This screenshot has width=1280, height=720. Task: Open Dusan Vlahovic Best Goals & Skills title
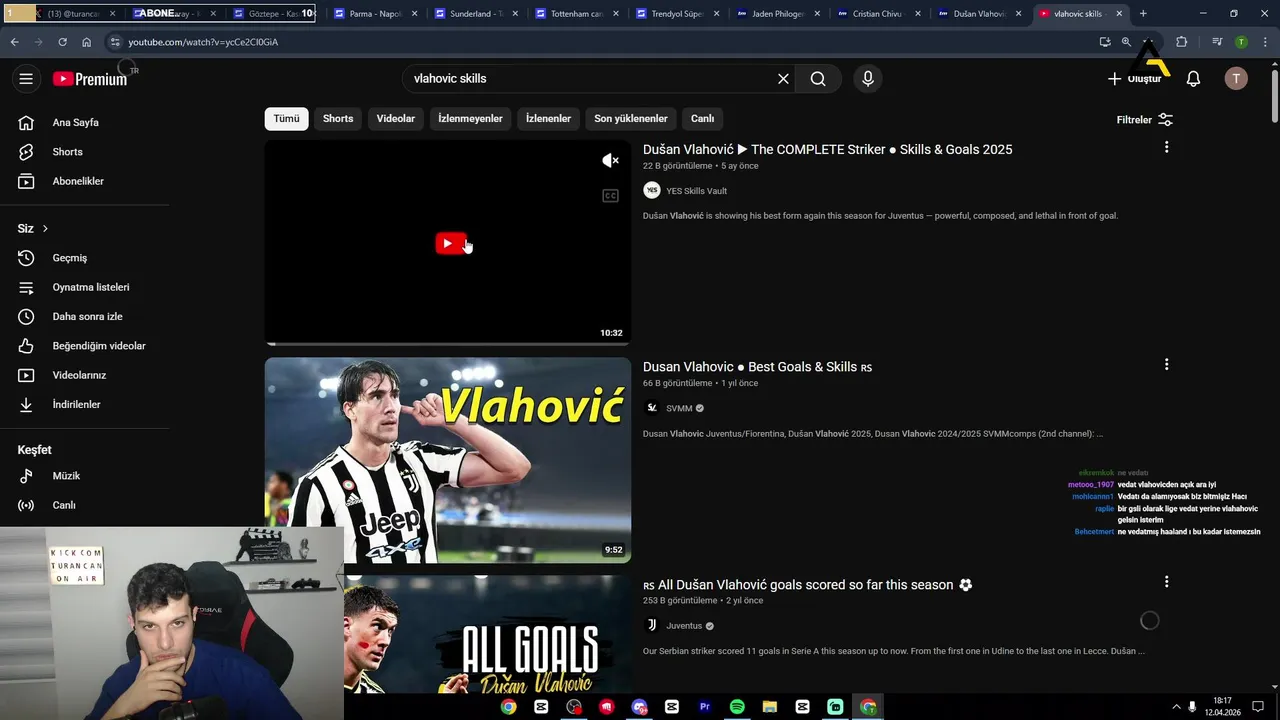tap(757, 367)
